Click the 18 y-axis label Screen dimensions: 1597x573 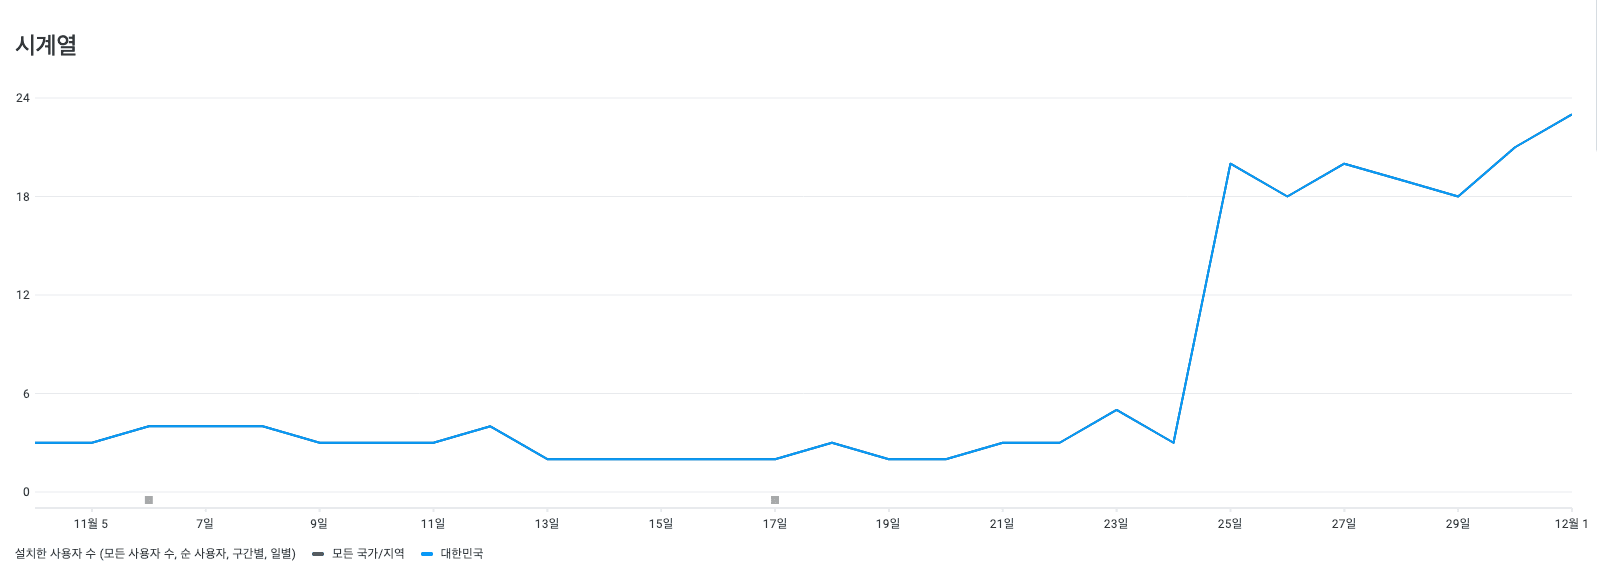click(x=22, y=197)
